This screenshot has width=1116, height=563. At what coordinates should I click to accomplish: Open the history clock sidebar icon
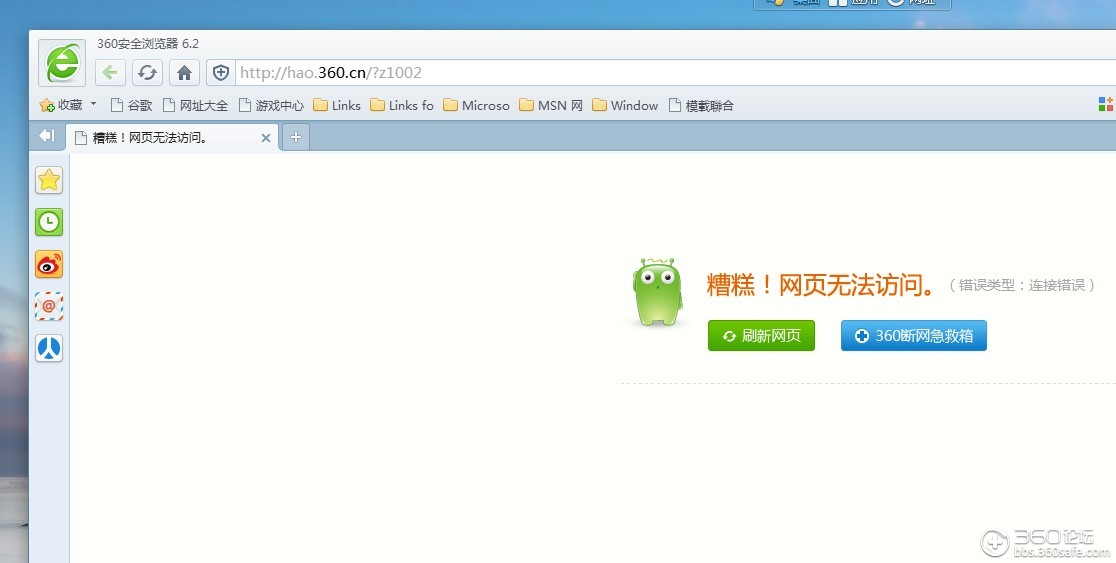click(x=49, y=222)
